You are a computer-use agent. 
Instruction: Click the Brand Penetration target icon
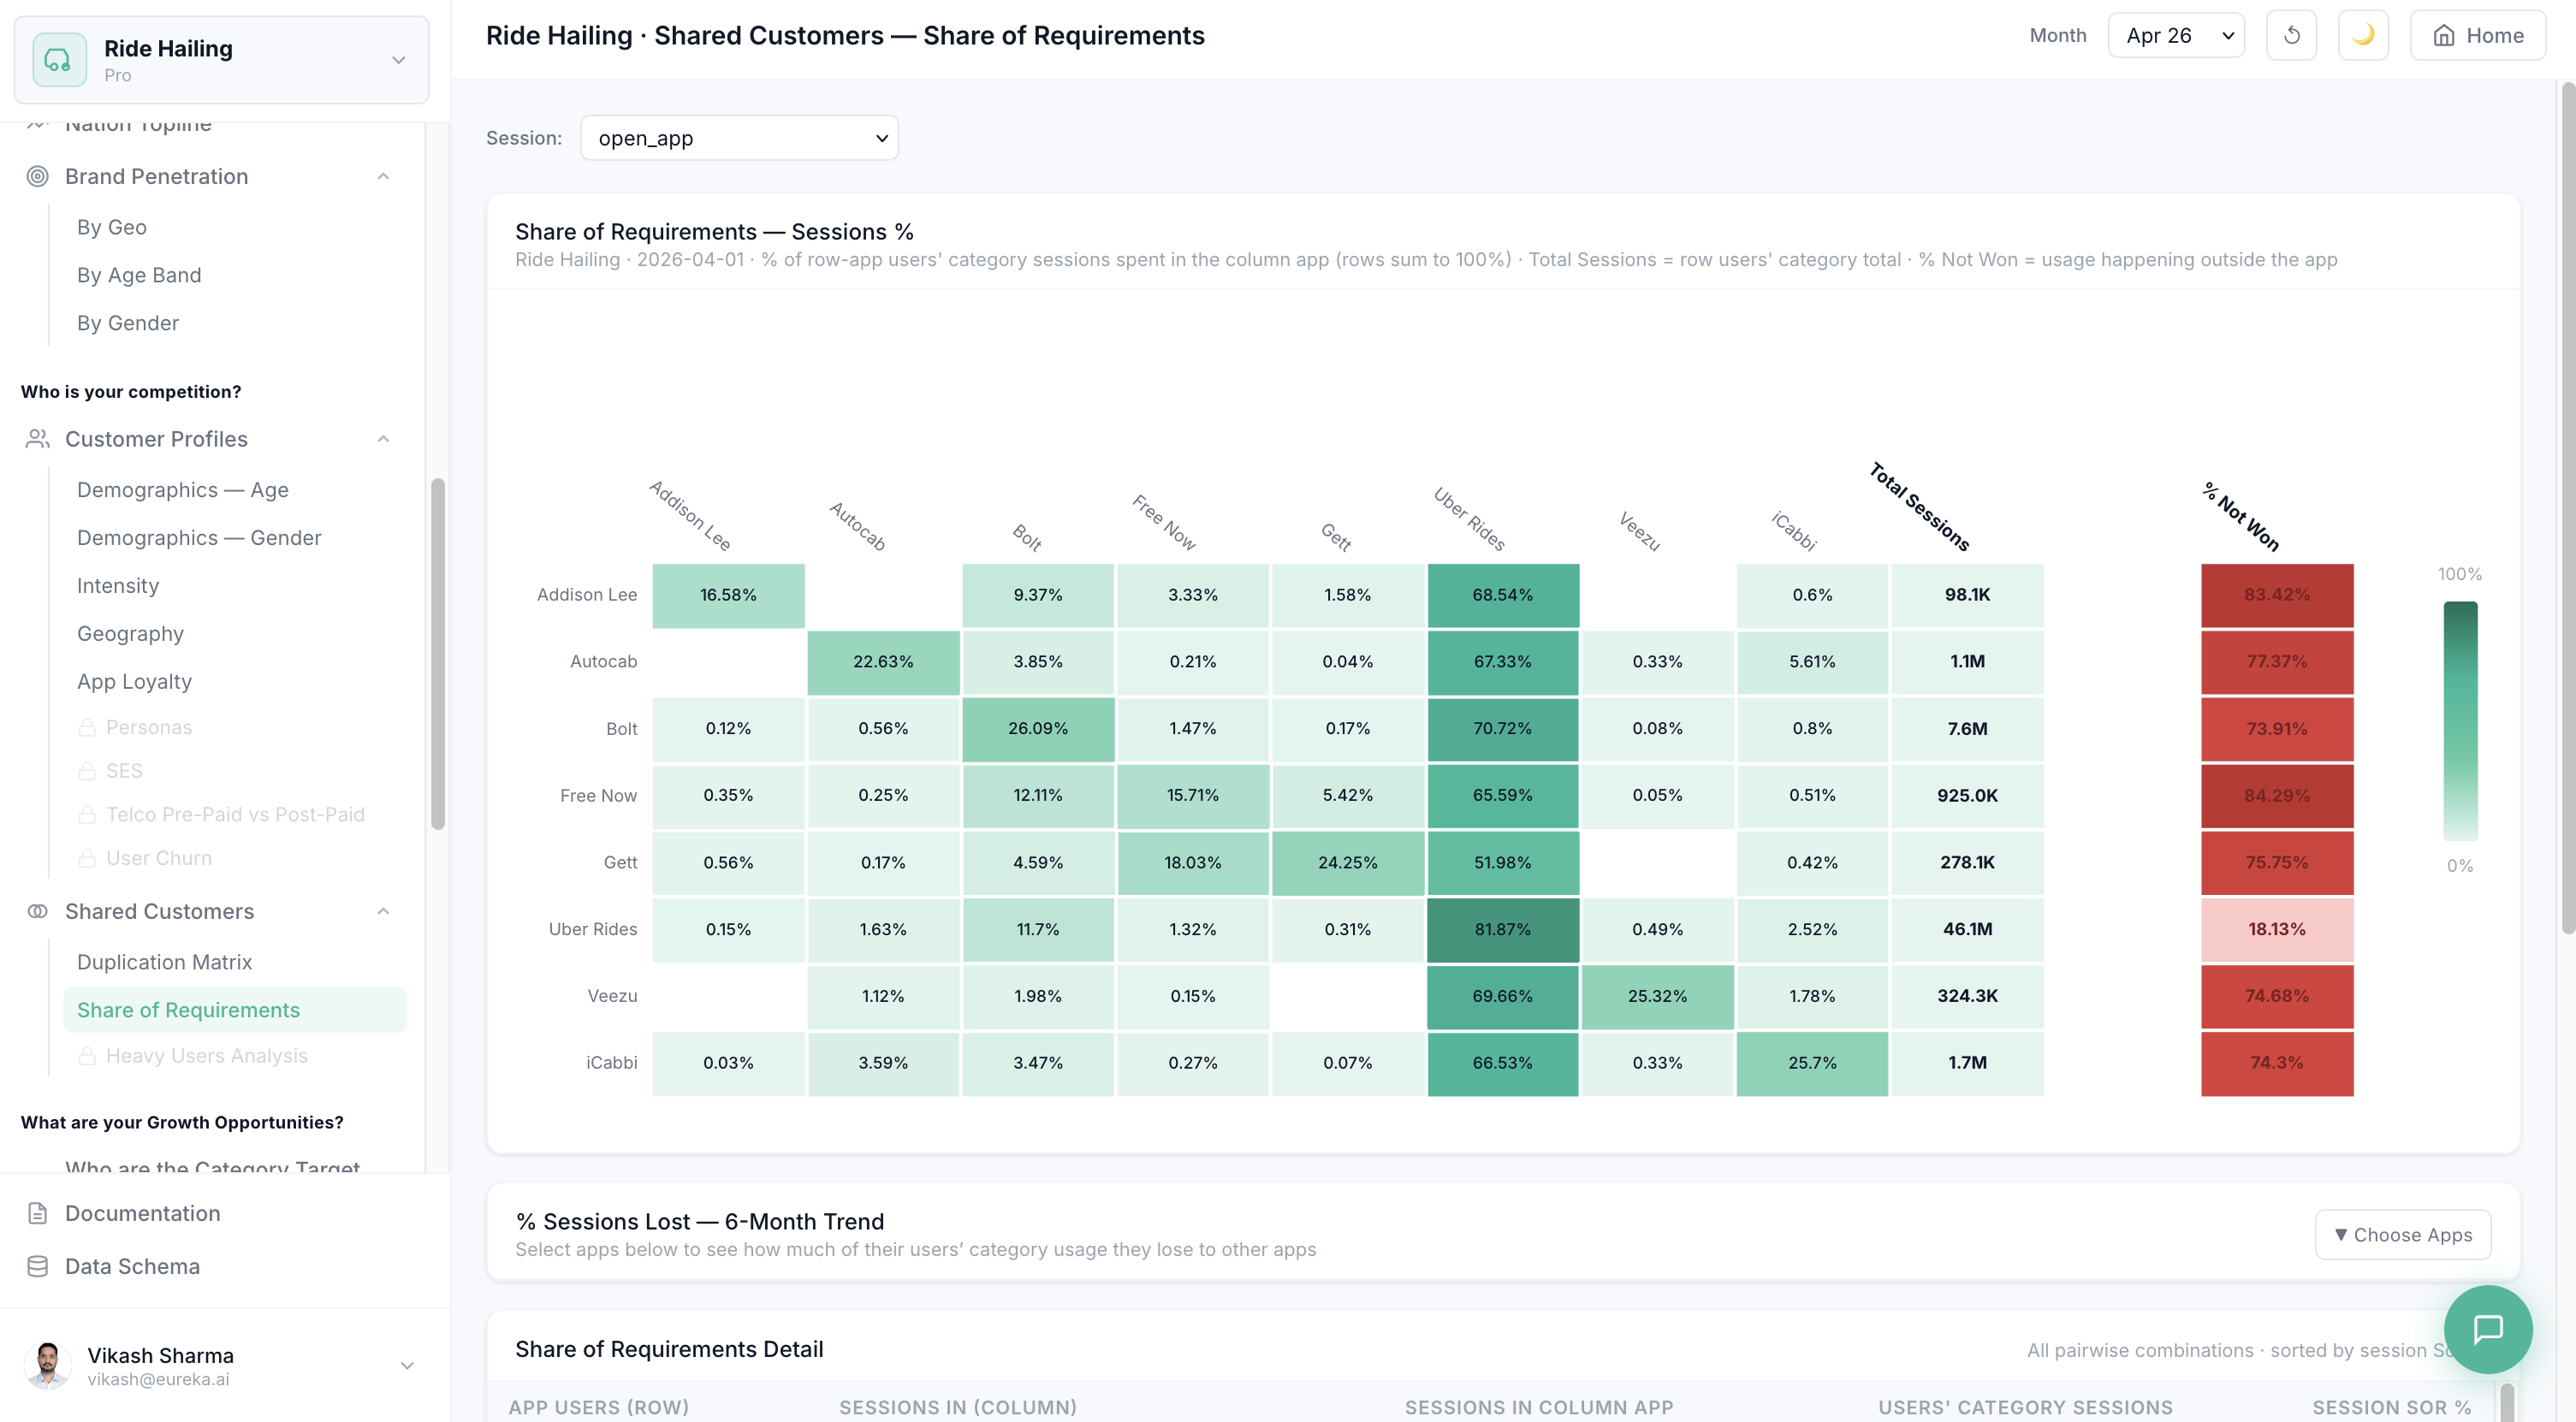click(x=38, y=176)
